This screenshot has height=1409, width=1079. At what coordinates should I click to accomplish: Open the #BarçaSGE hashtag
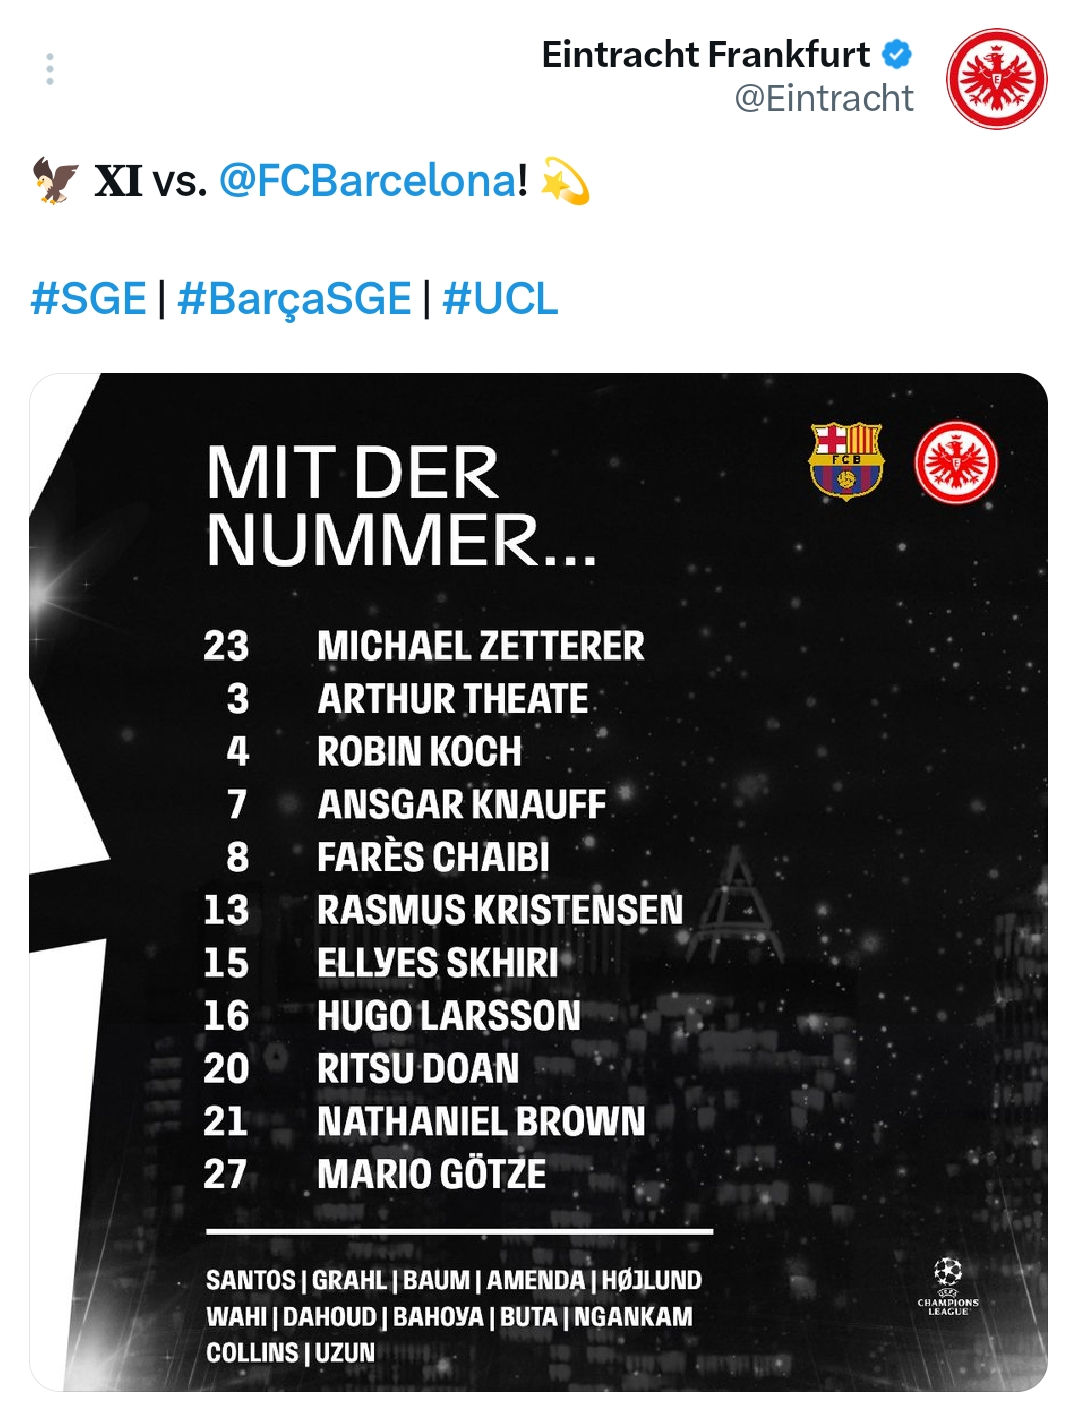click(294, 299)
